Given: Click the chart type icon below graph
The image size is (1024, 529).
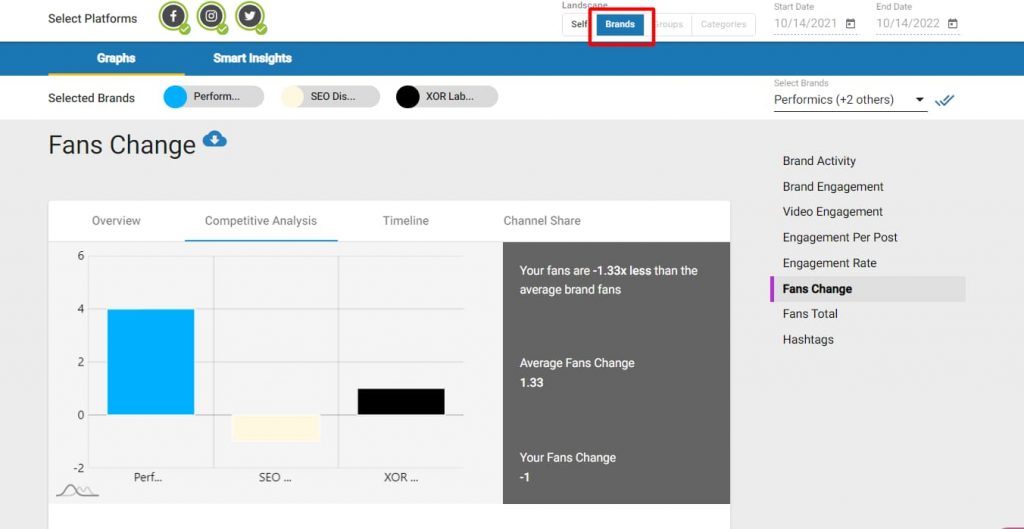Looking at the screenshot, I should point(77,490).
